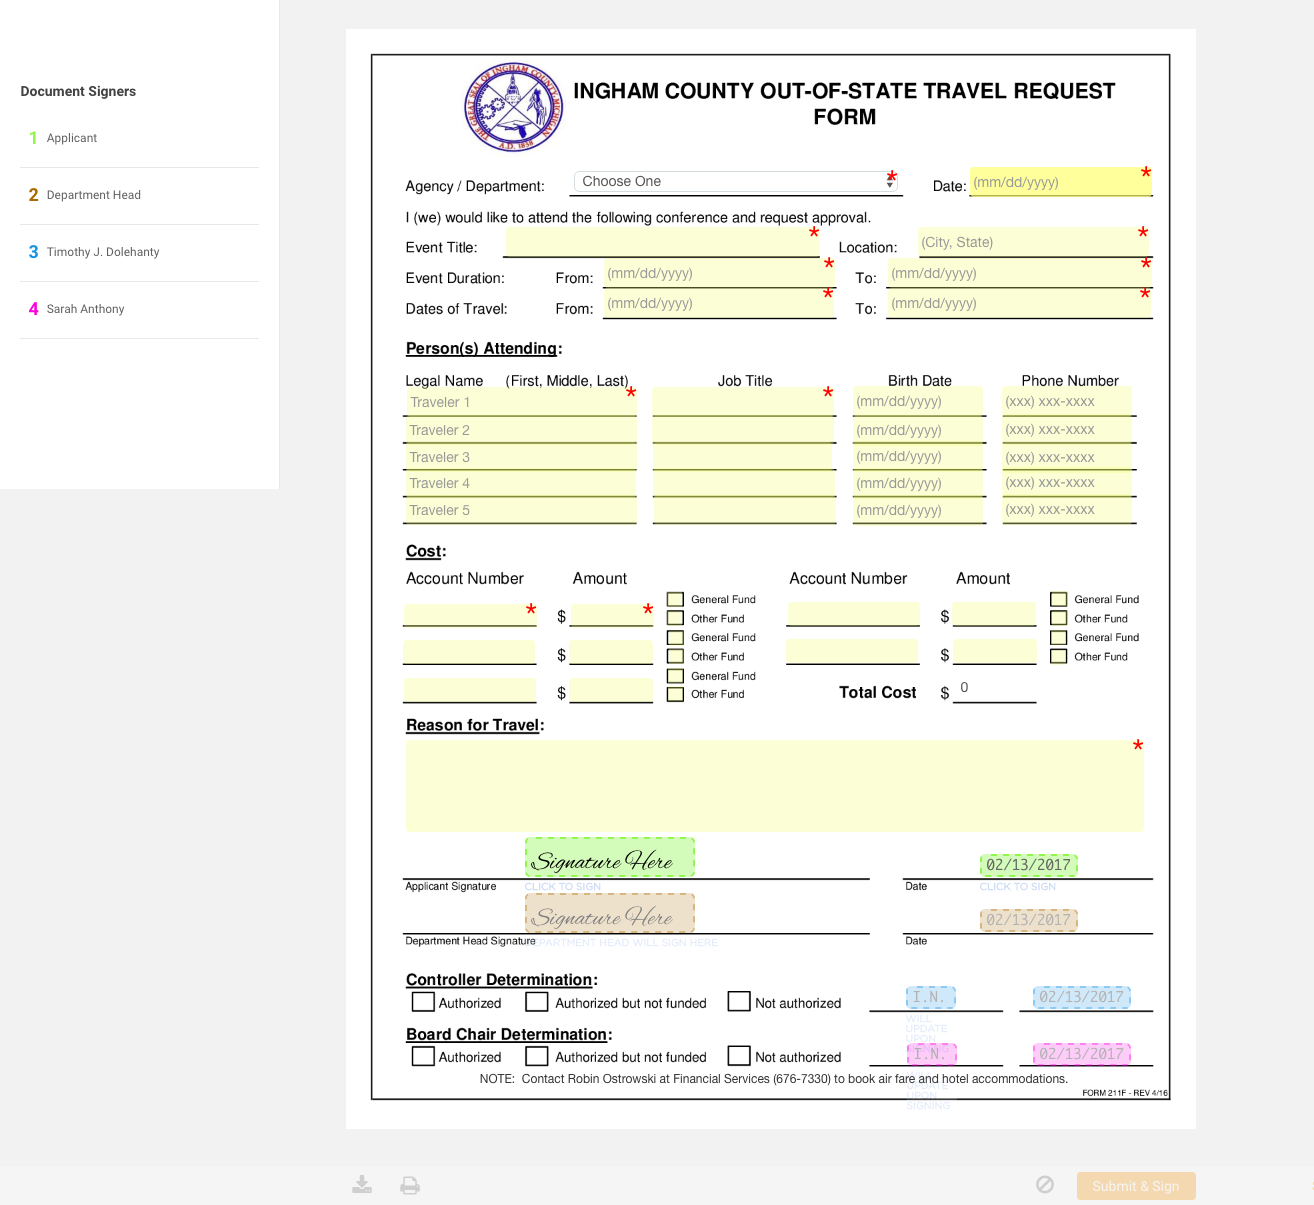Click the Submit & Sign button
Screen dimensions: 1314x1205
1135,1185
